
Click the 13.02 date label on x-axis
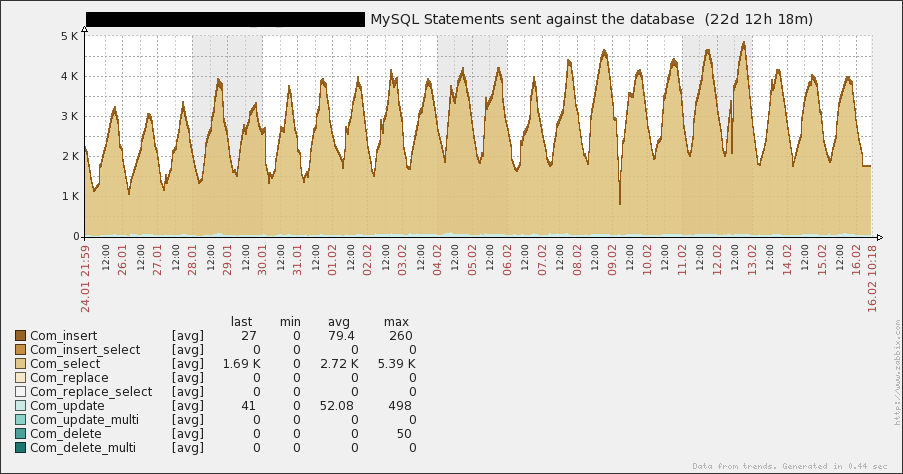[752, 260]
